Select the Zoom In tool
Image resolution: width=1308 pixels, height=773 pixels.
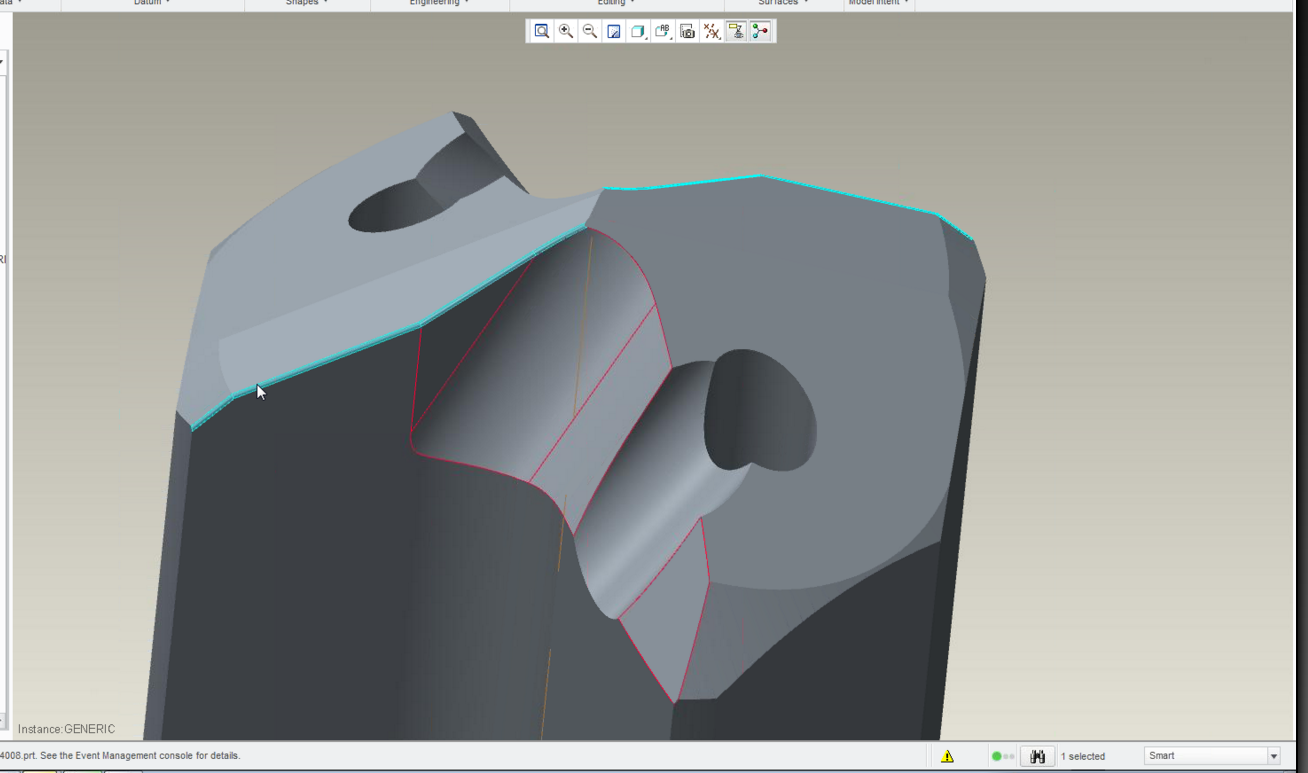(566, 31)
